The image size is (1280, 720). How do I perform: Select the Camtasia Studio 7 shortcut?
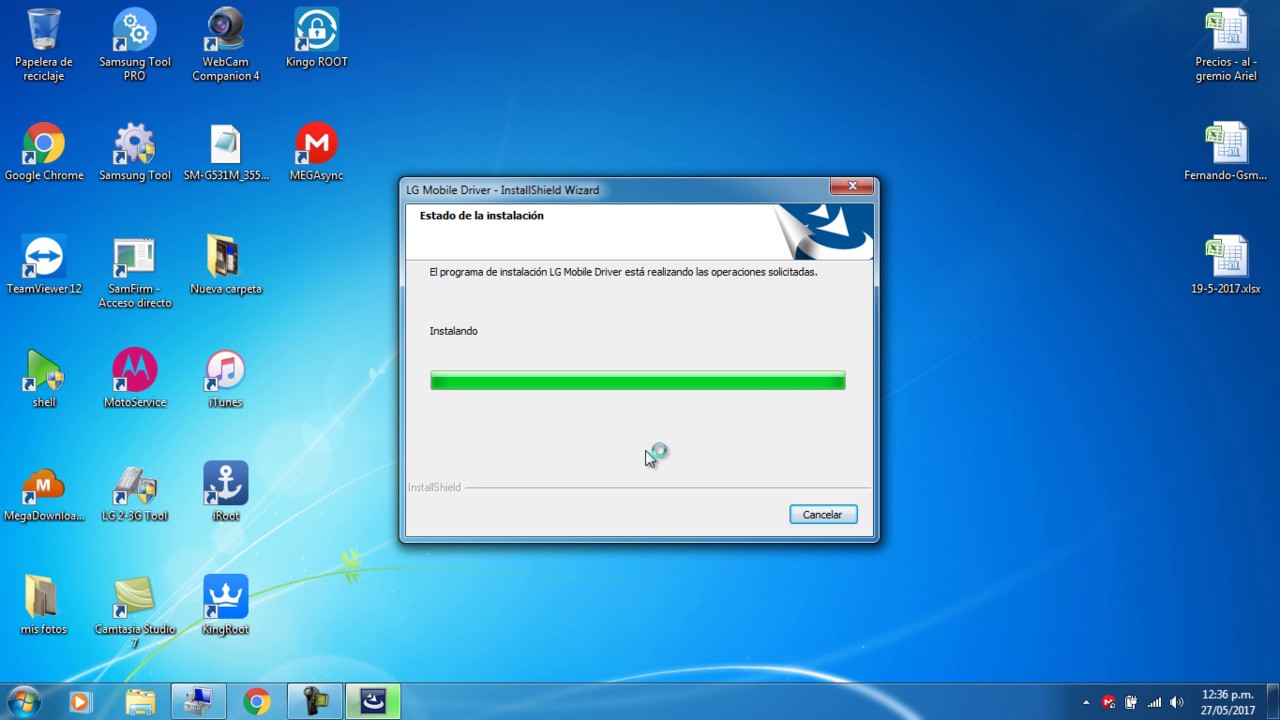pyautogui.click(x=135, y=612)
